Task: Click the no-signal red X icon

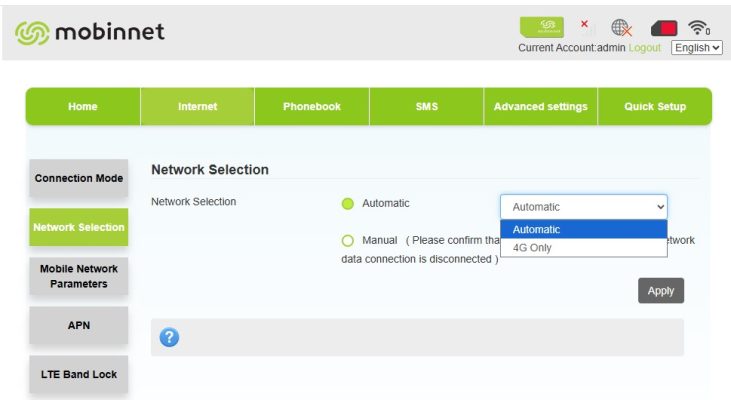Action: tap(585, 27)
